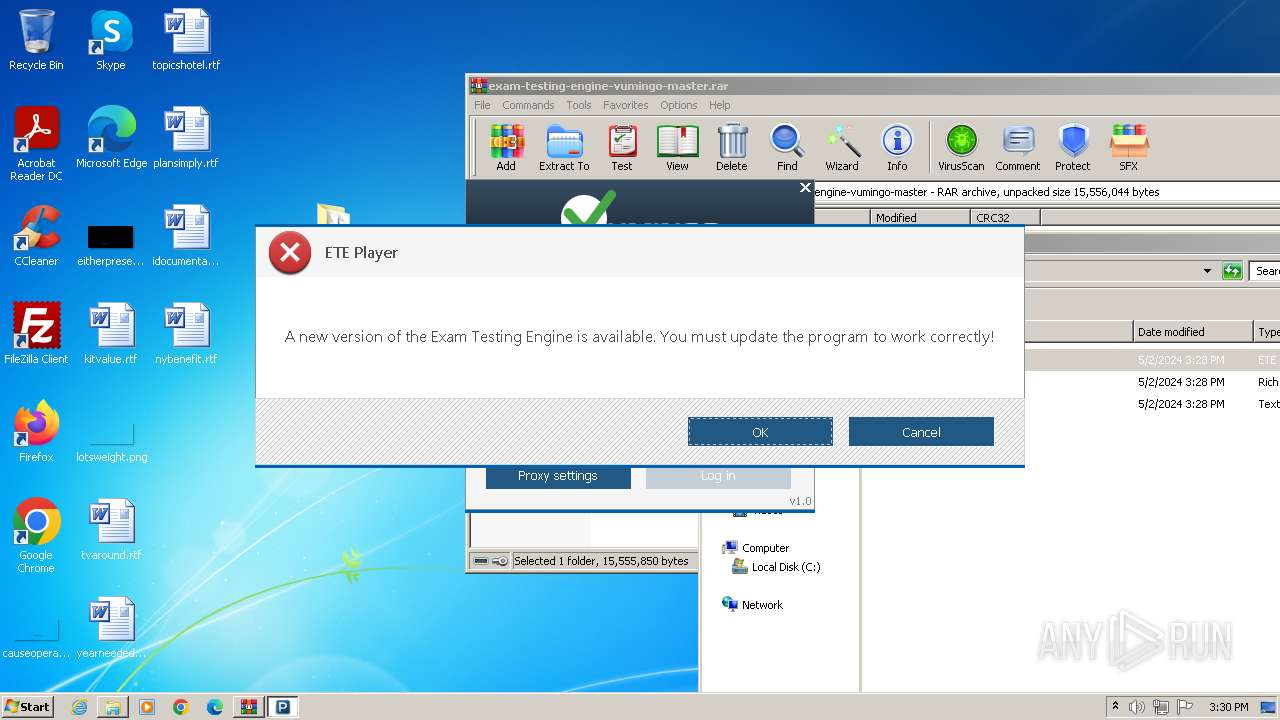The height and width of the screenshot is (720, 1280).
Task: Click the greyed Log in button
Action: pos(718,476)
